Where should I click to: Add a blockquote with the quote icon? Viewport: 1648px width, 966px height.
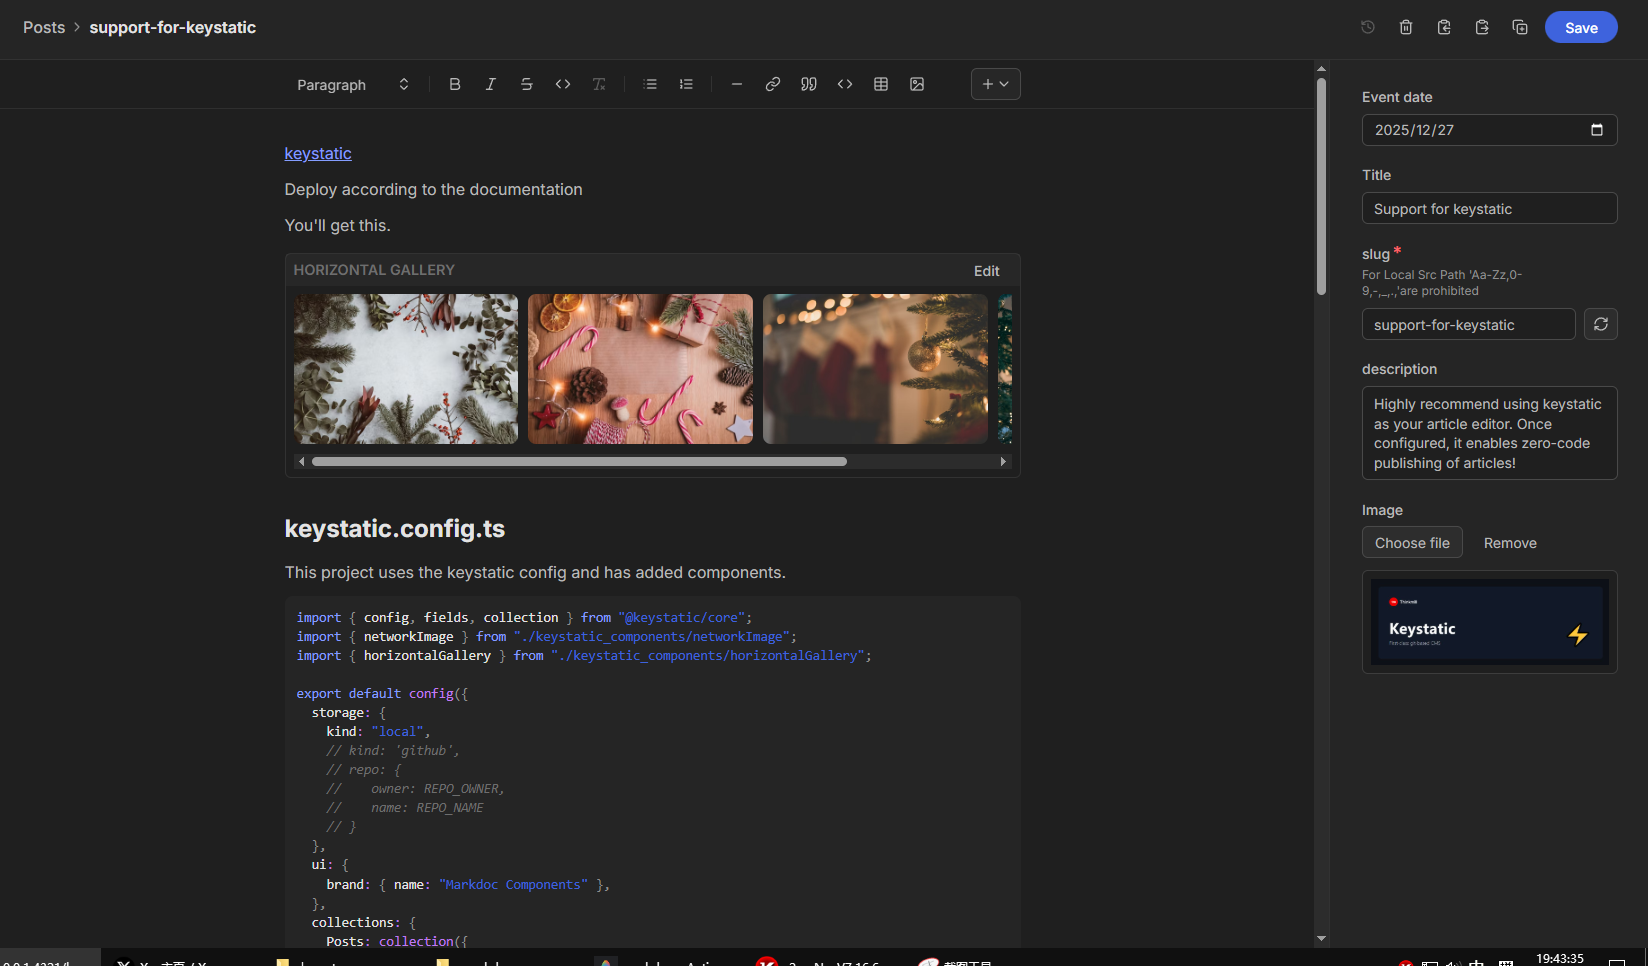click(x=809, y=84)
